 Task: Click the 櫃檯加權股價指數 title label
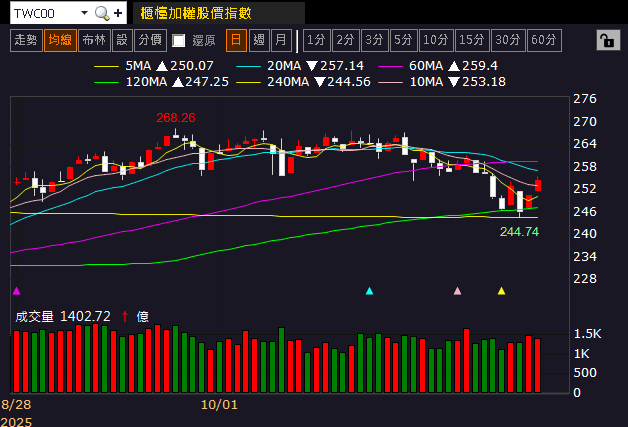196,13
